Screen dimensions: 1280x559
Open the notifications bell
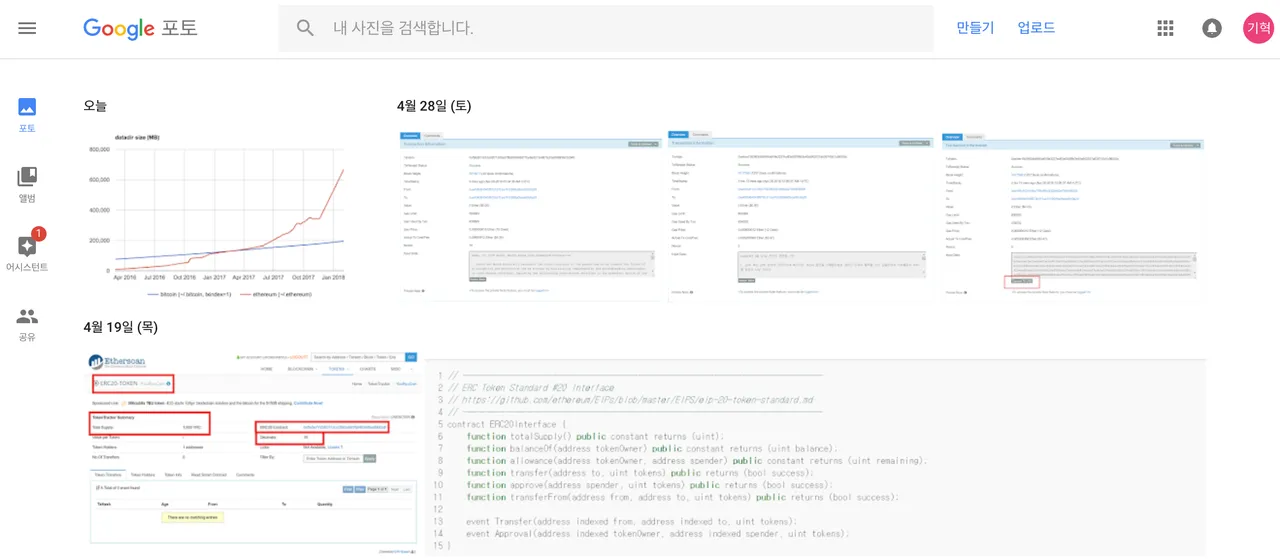pyautogui.click(x=1212, y=28)
